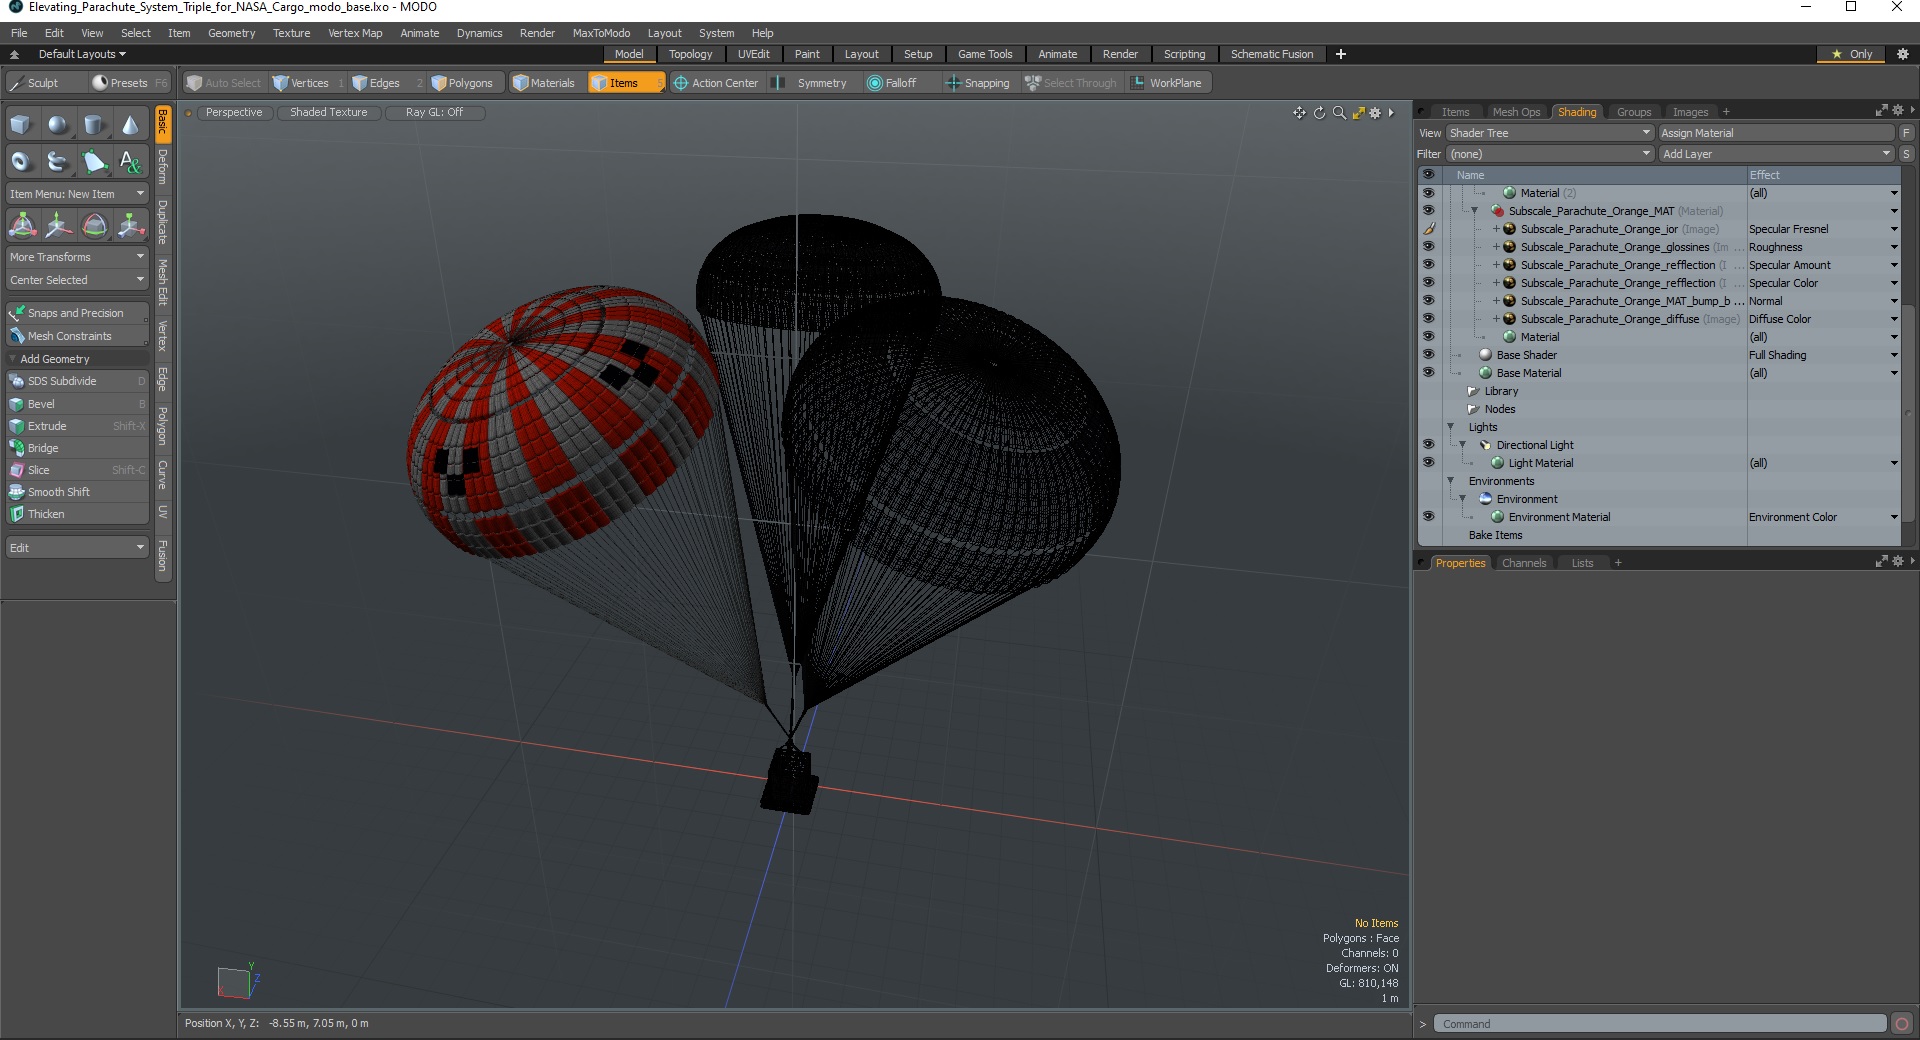
Task: Open the Center Selected dropdown
Action: pyautogui.click(x=77, y=280)
